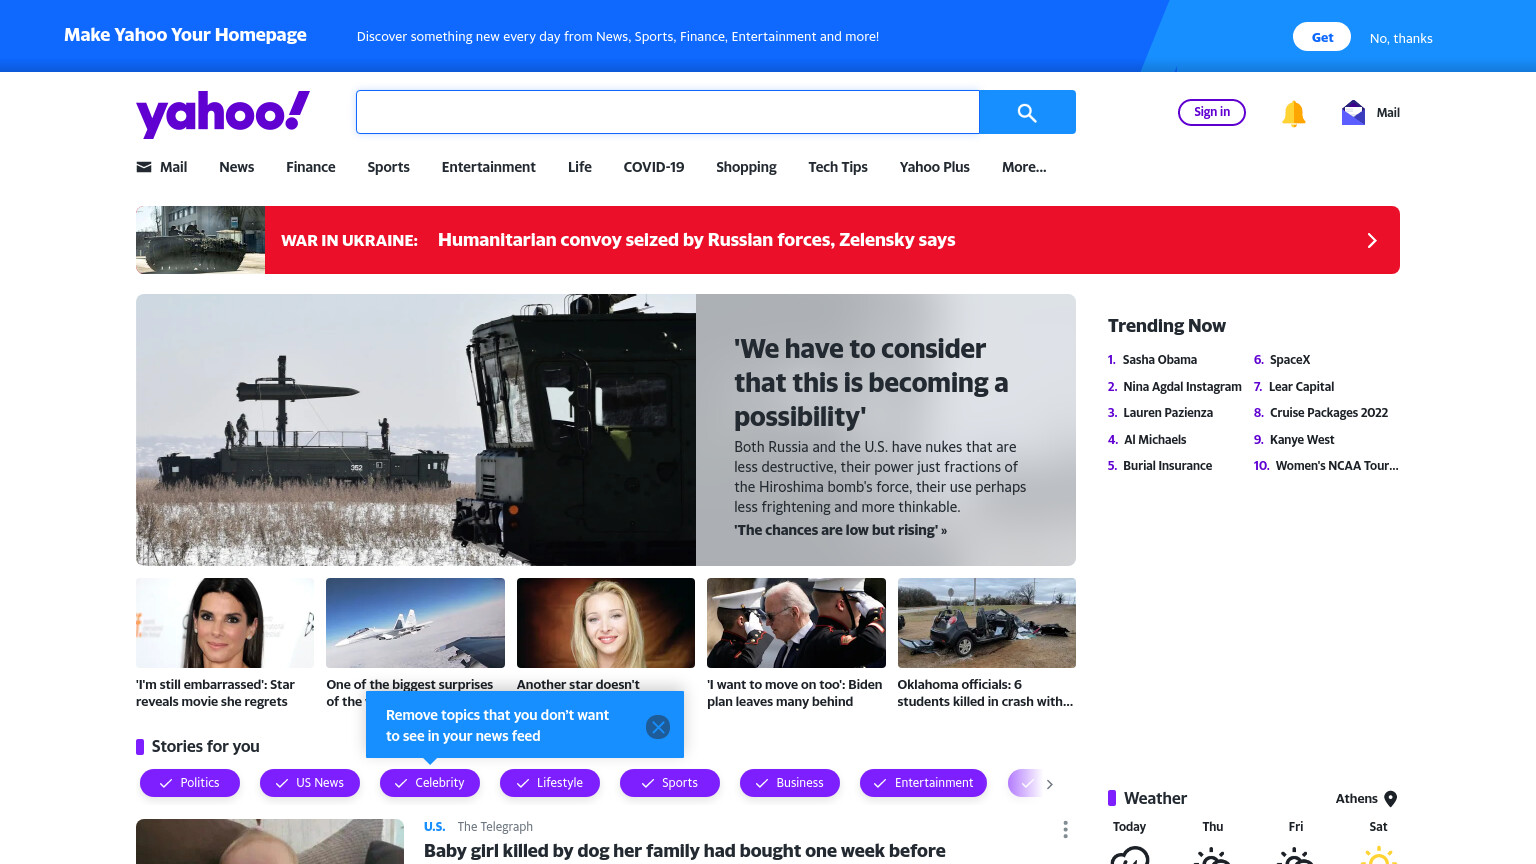Open the Biden plan story thumbnail
1536x864 pixels.
[796, 623]
